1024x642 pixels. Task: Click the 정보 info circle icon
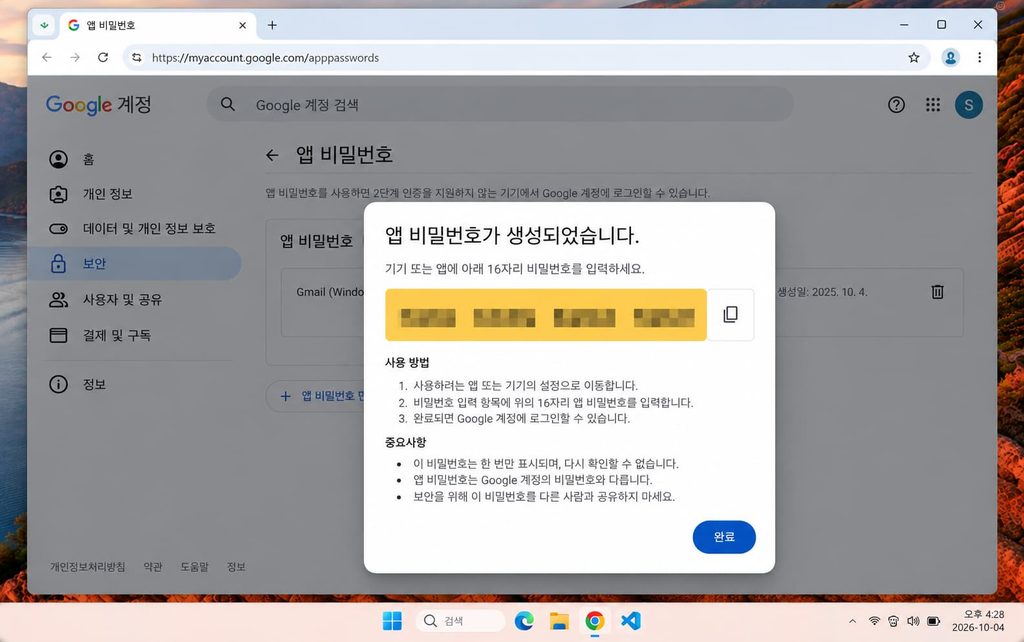(x=58, y=384)
